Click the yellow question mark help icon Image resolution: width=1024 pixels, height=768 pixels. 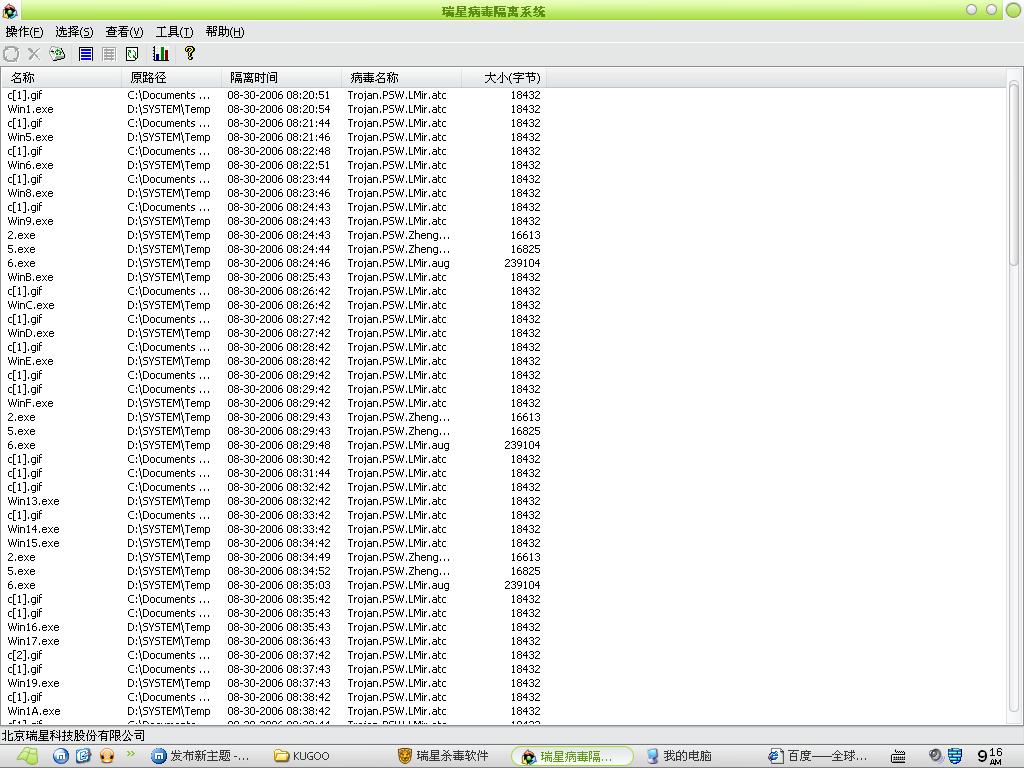[x=189, y=53]
